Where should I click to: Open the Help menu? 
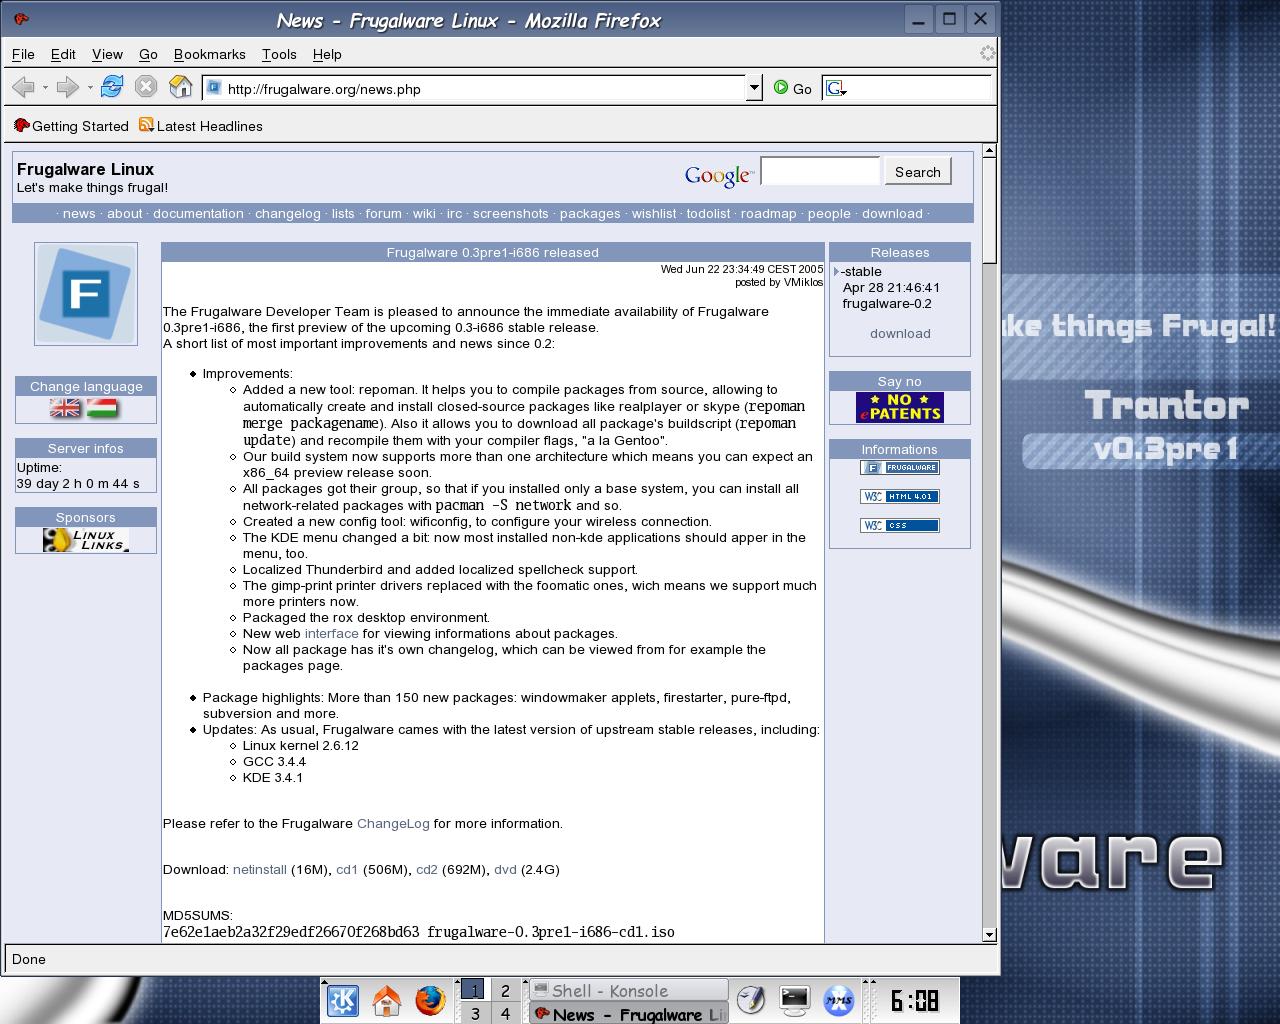pyautogui.click(x=327, y=54)
